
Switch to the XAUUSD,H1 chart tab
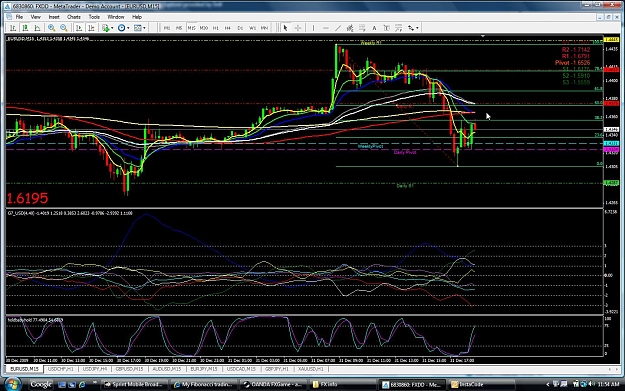tap(311, 369)
